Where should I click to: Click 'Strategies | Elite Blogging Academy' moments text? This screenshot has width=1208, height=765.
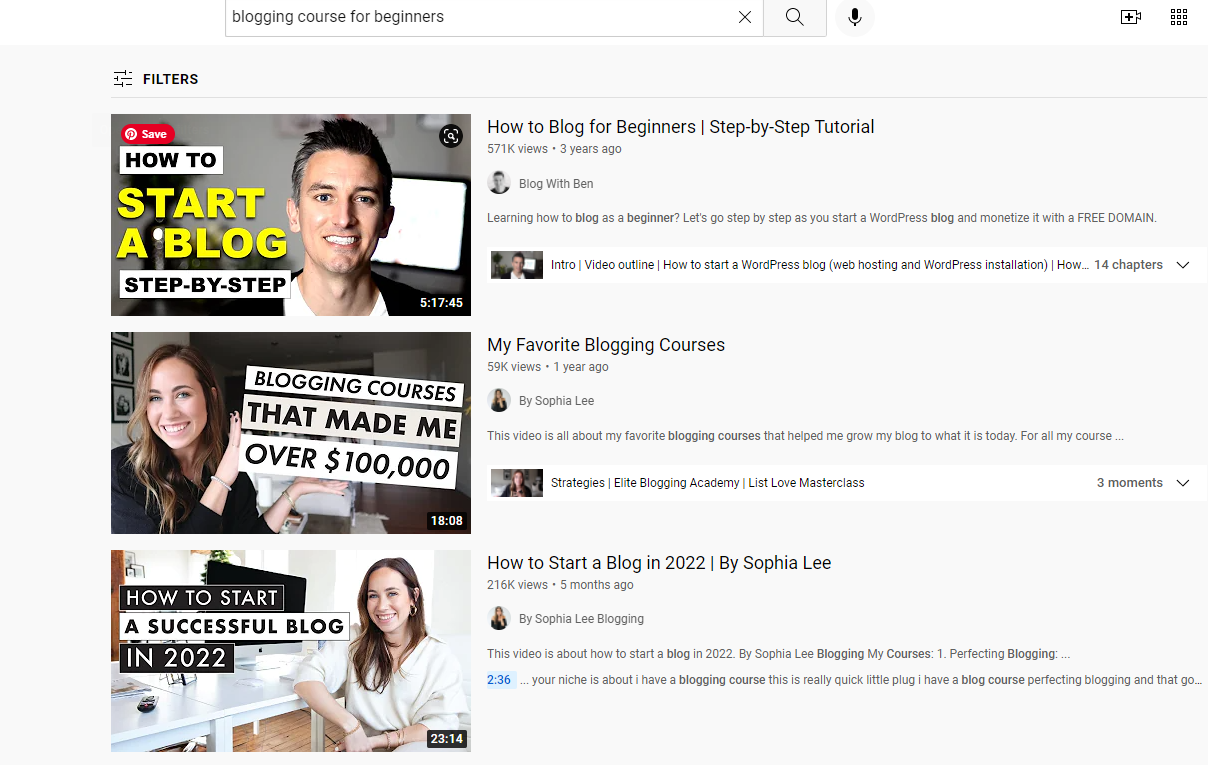point(708,483)
